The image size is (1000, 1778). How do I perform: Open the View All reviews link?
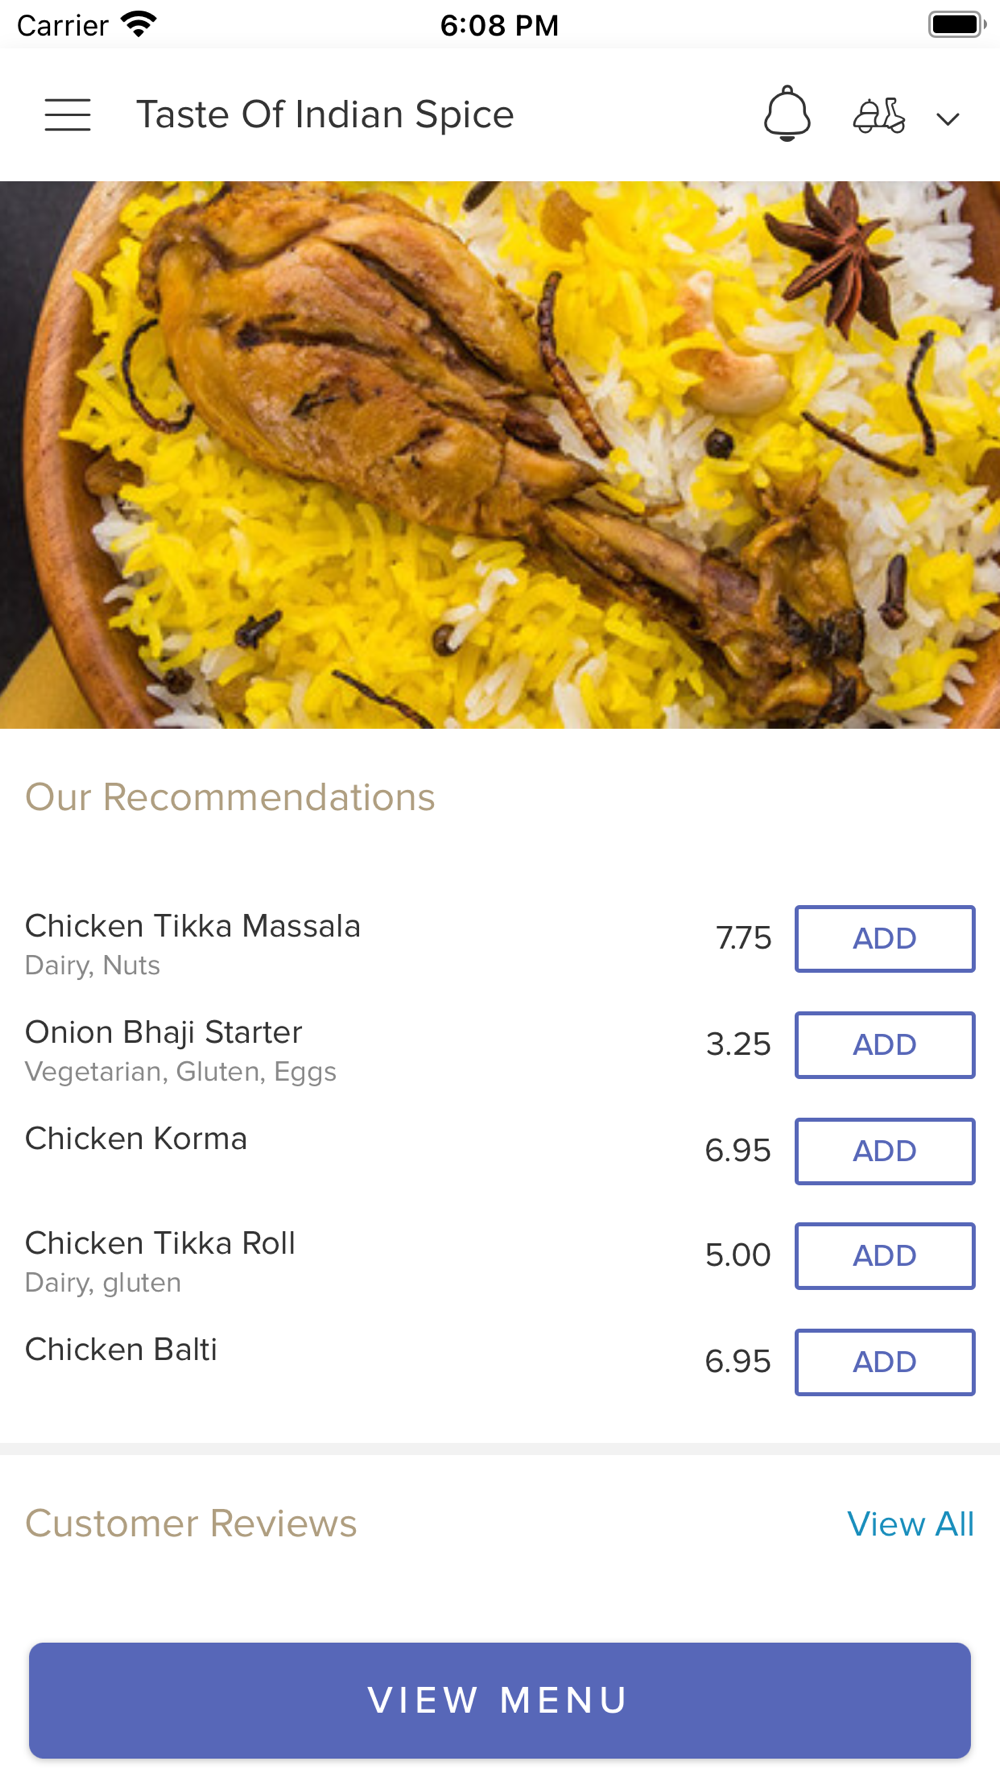click(x=910, y=1523)
